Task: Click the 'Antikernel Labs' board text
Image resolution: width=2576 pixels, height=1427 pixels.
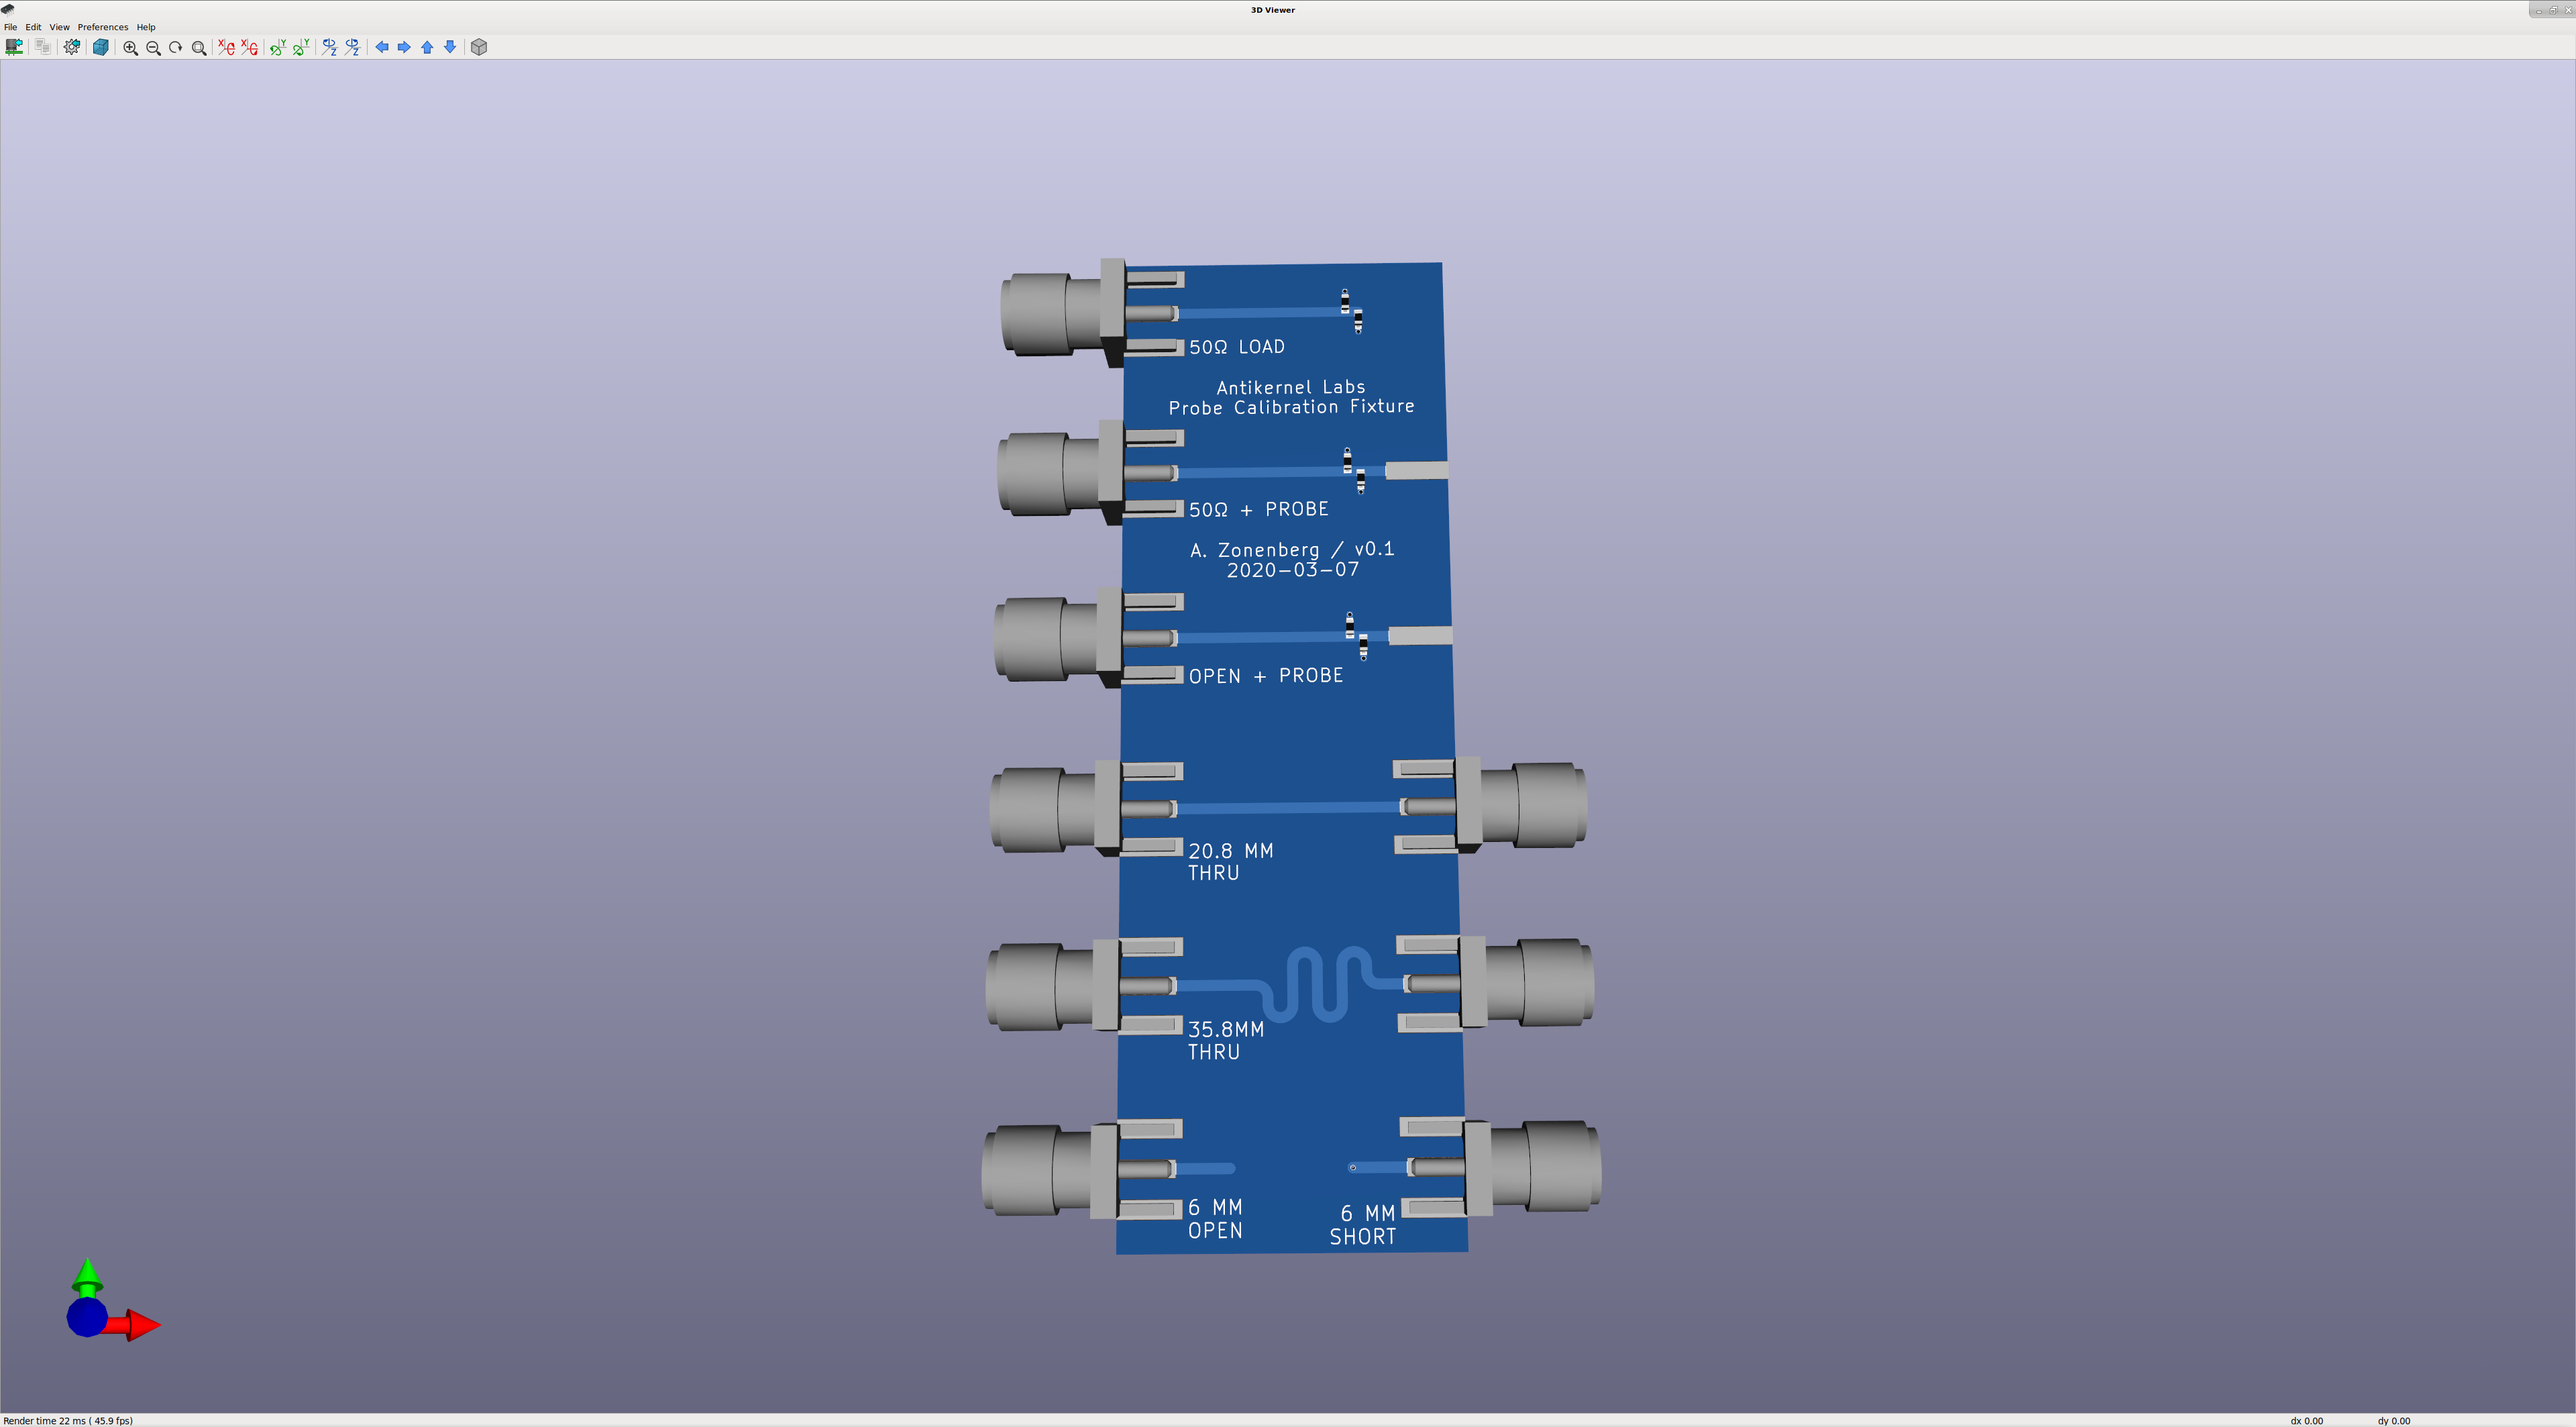Action: point(1291,387)
